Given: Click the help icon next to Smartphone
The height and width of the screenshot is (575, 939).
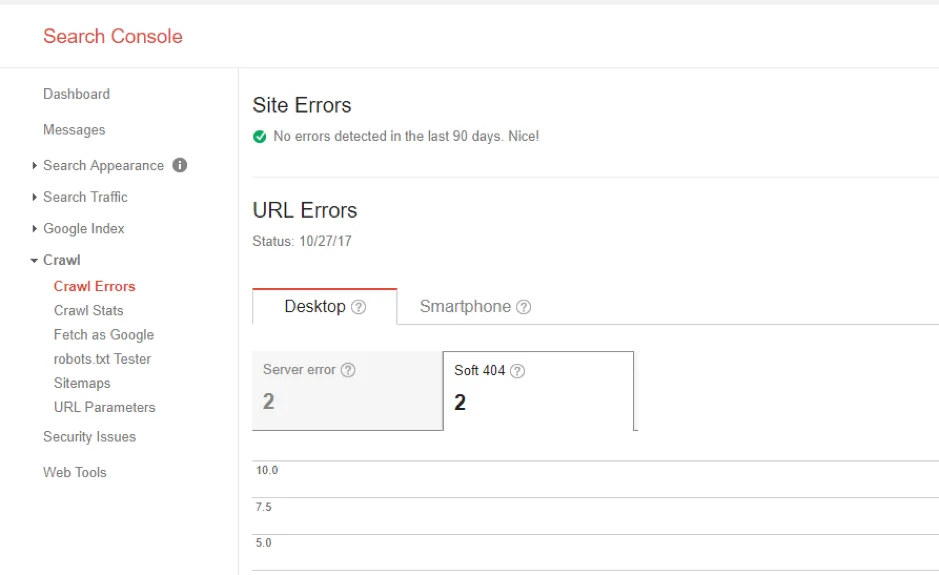Looking at the screenshot, I should click(523, 307).
